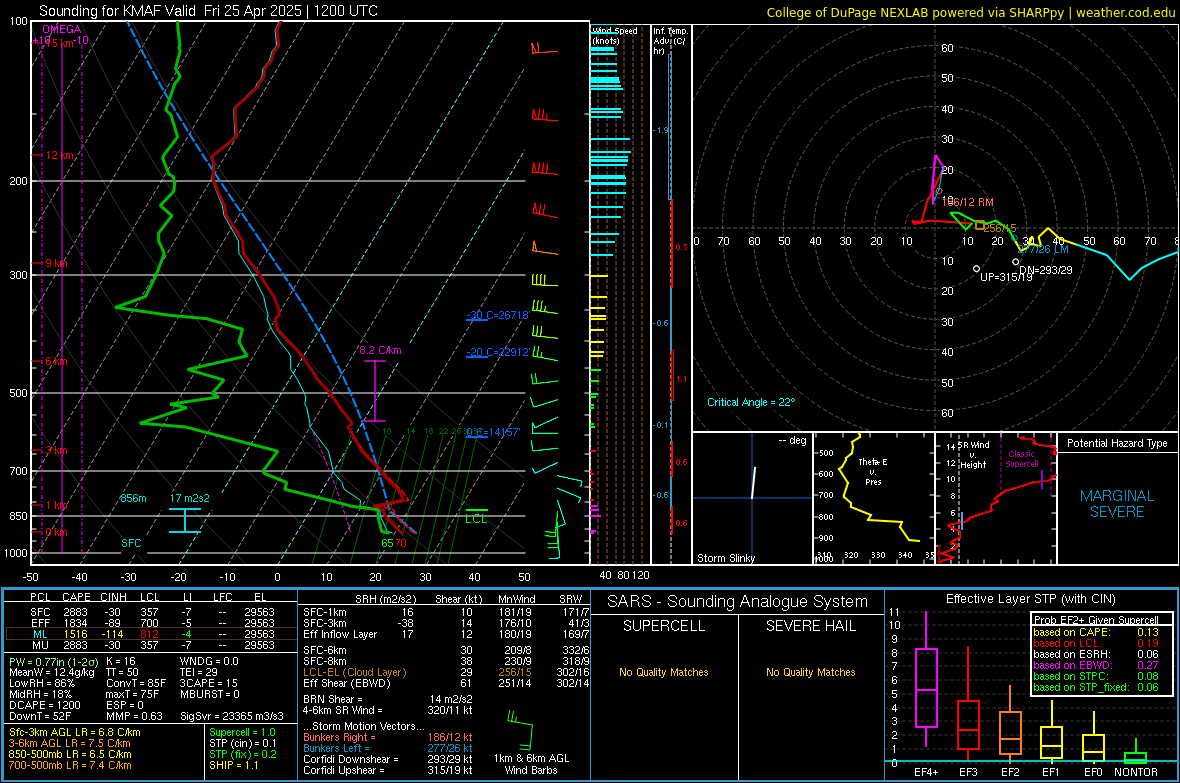This screenshot has height=783, width=1180.
Task: Select the EFF parcel row (1834 CAPE)
Action: point(151,623)
